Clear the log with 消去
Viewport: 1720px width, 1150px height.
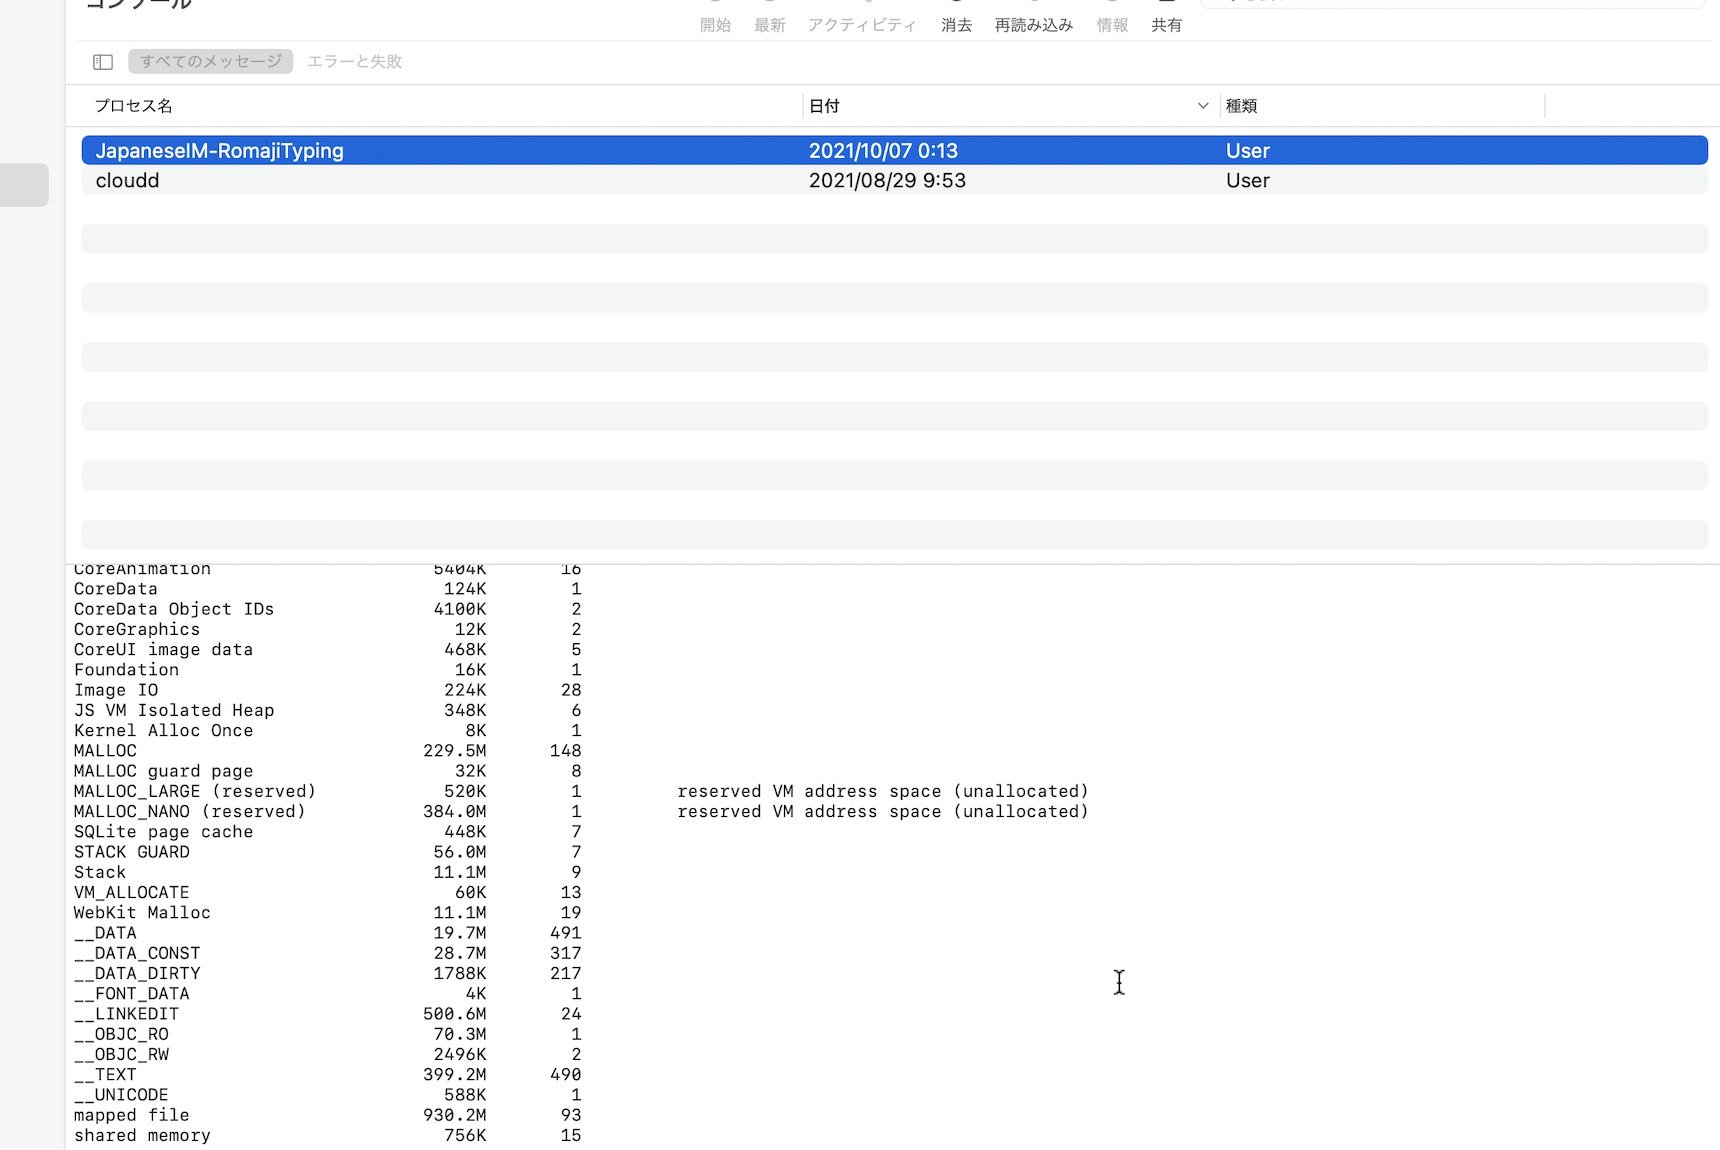coord(956,24)
